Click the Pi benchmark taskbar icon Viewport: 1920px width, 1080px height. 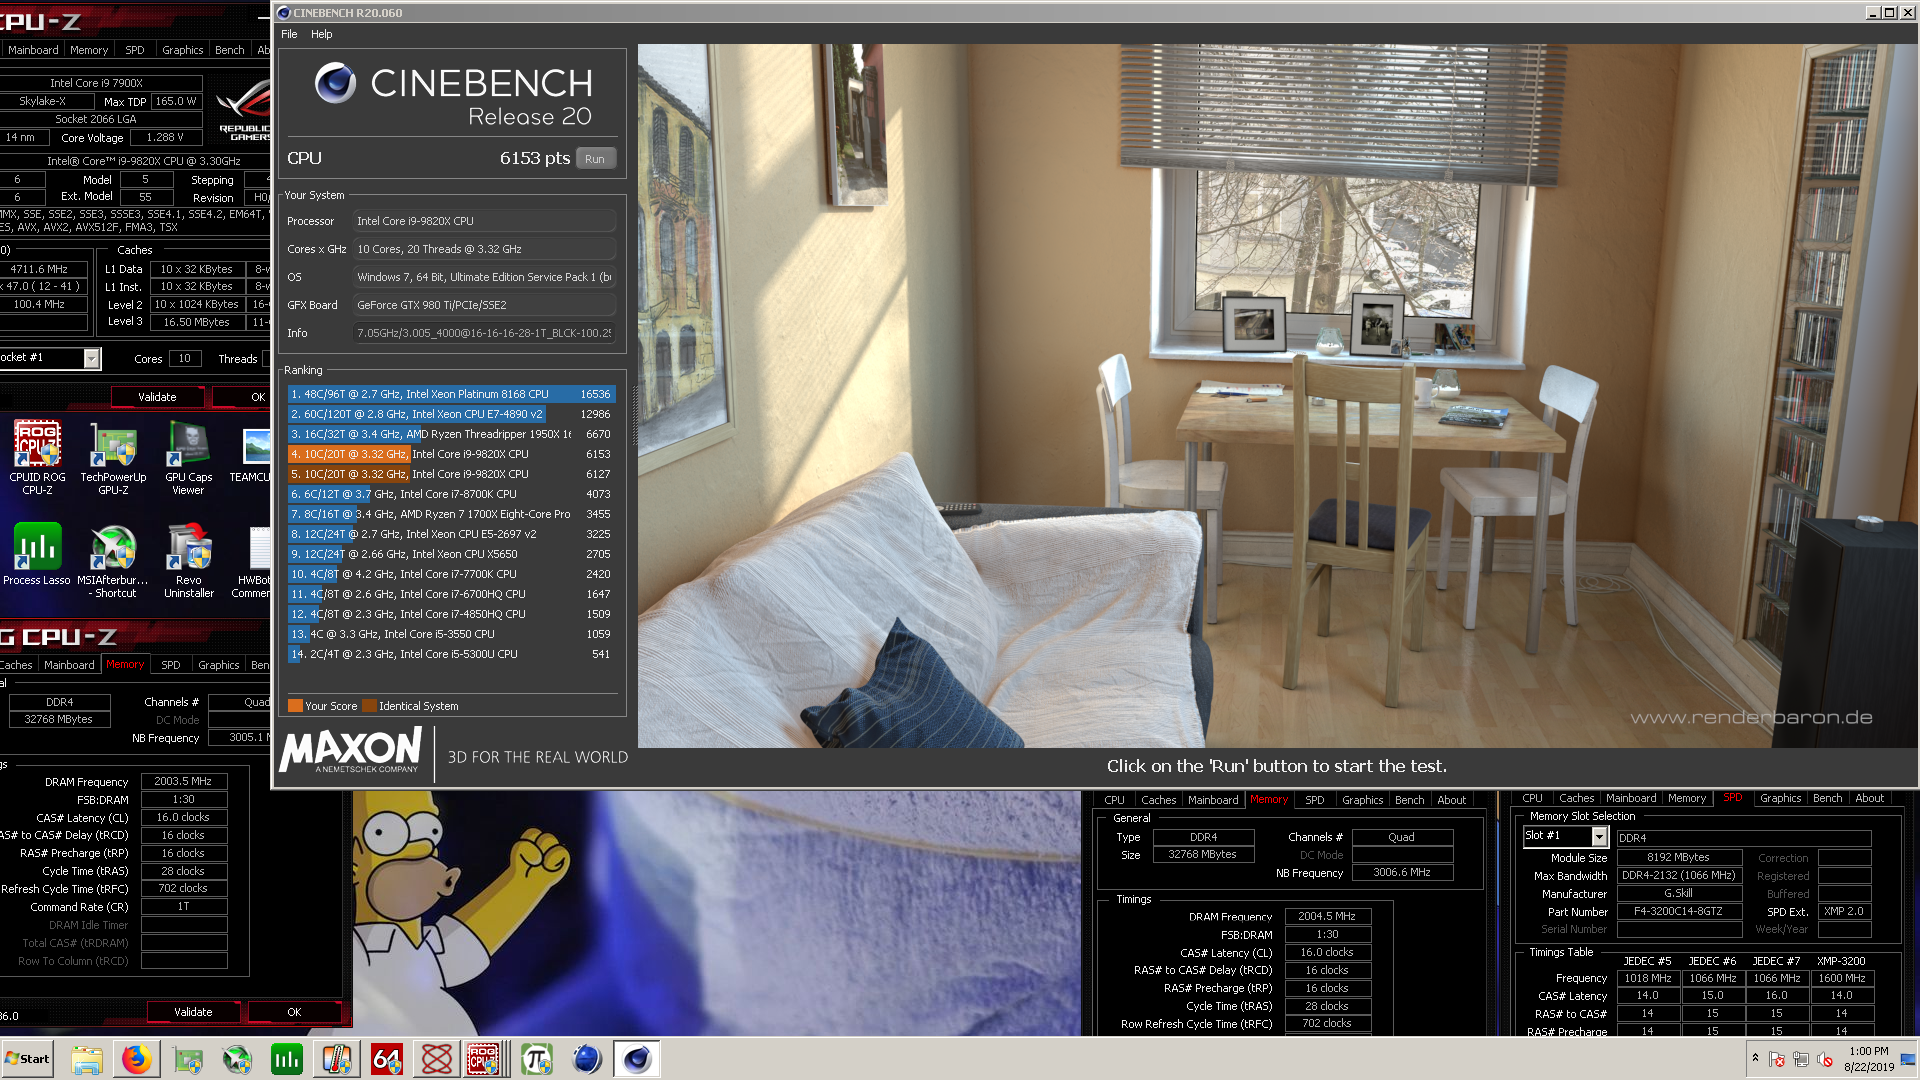537,1059
